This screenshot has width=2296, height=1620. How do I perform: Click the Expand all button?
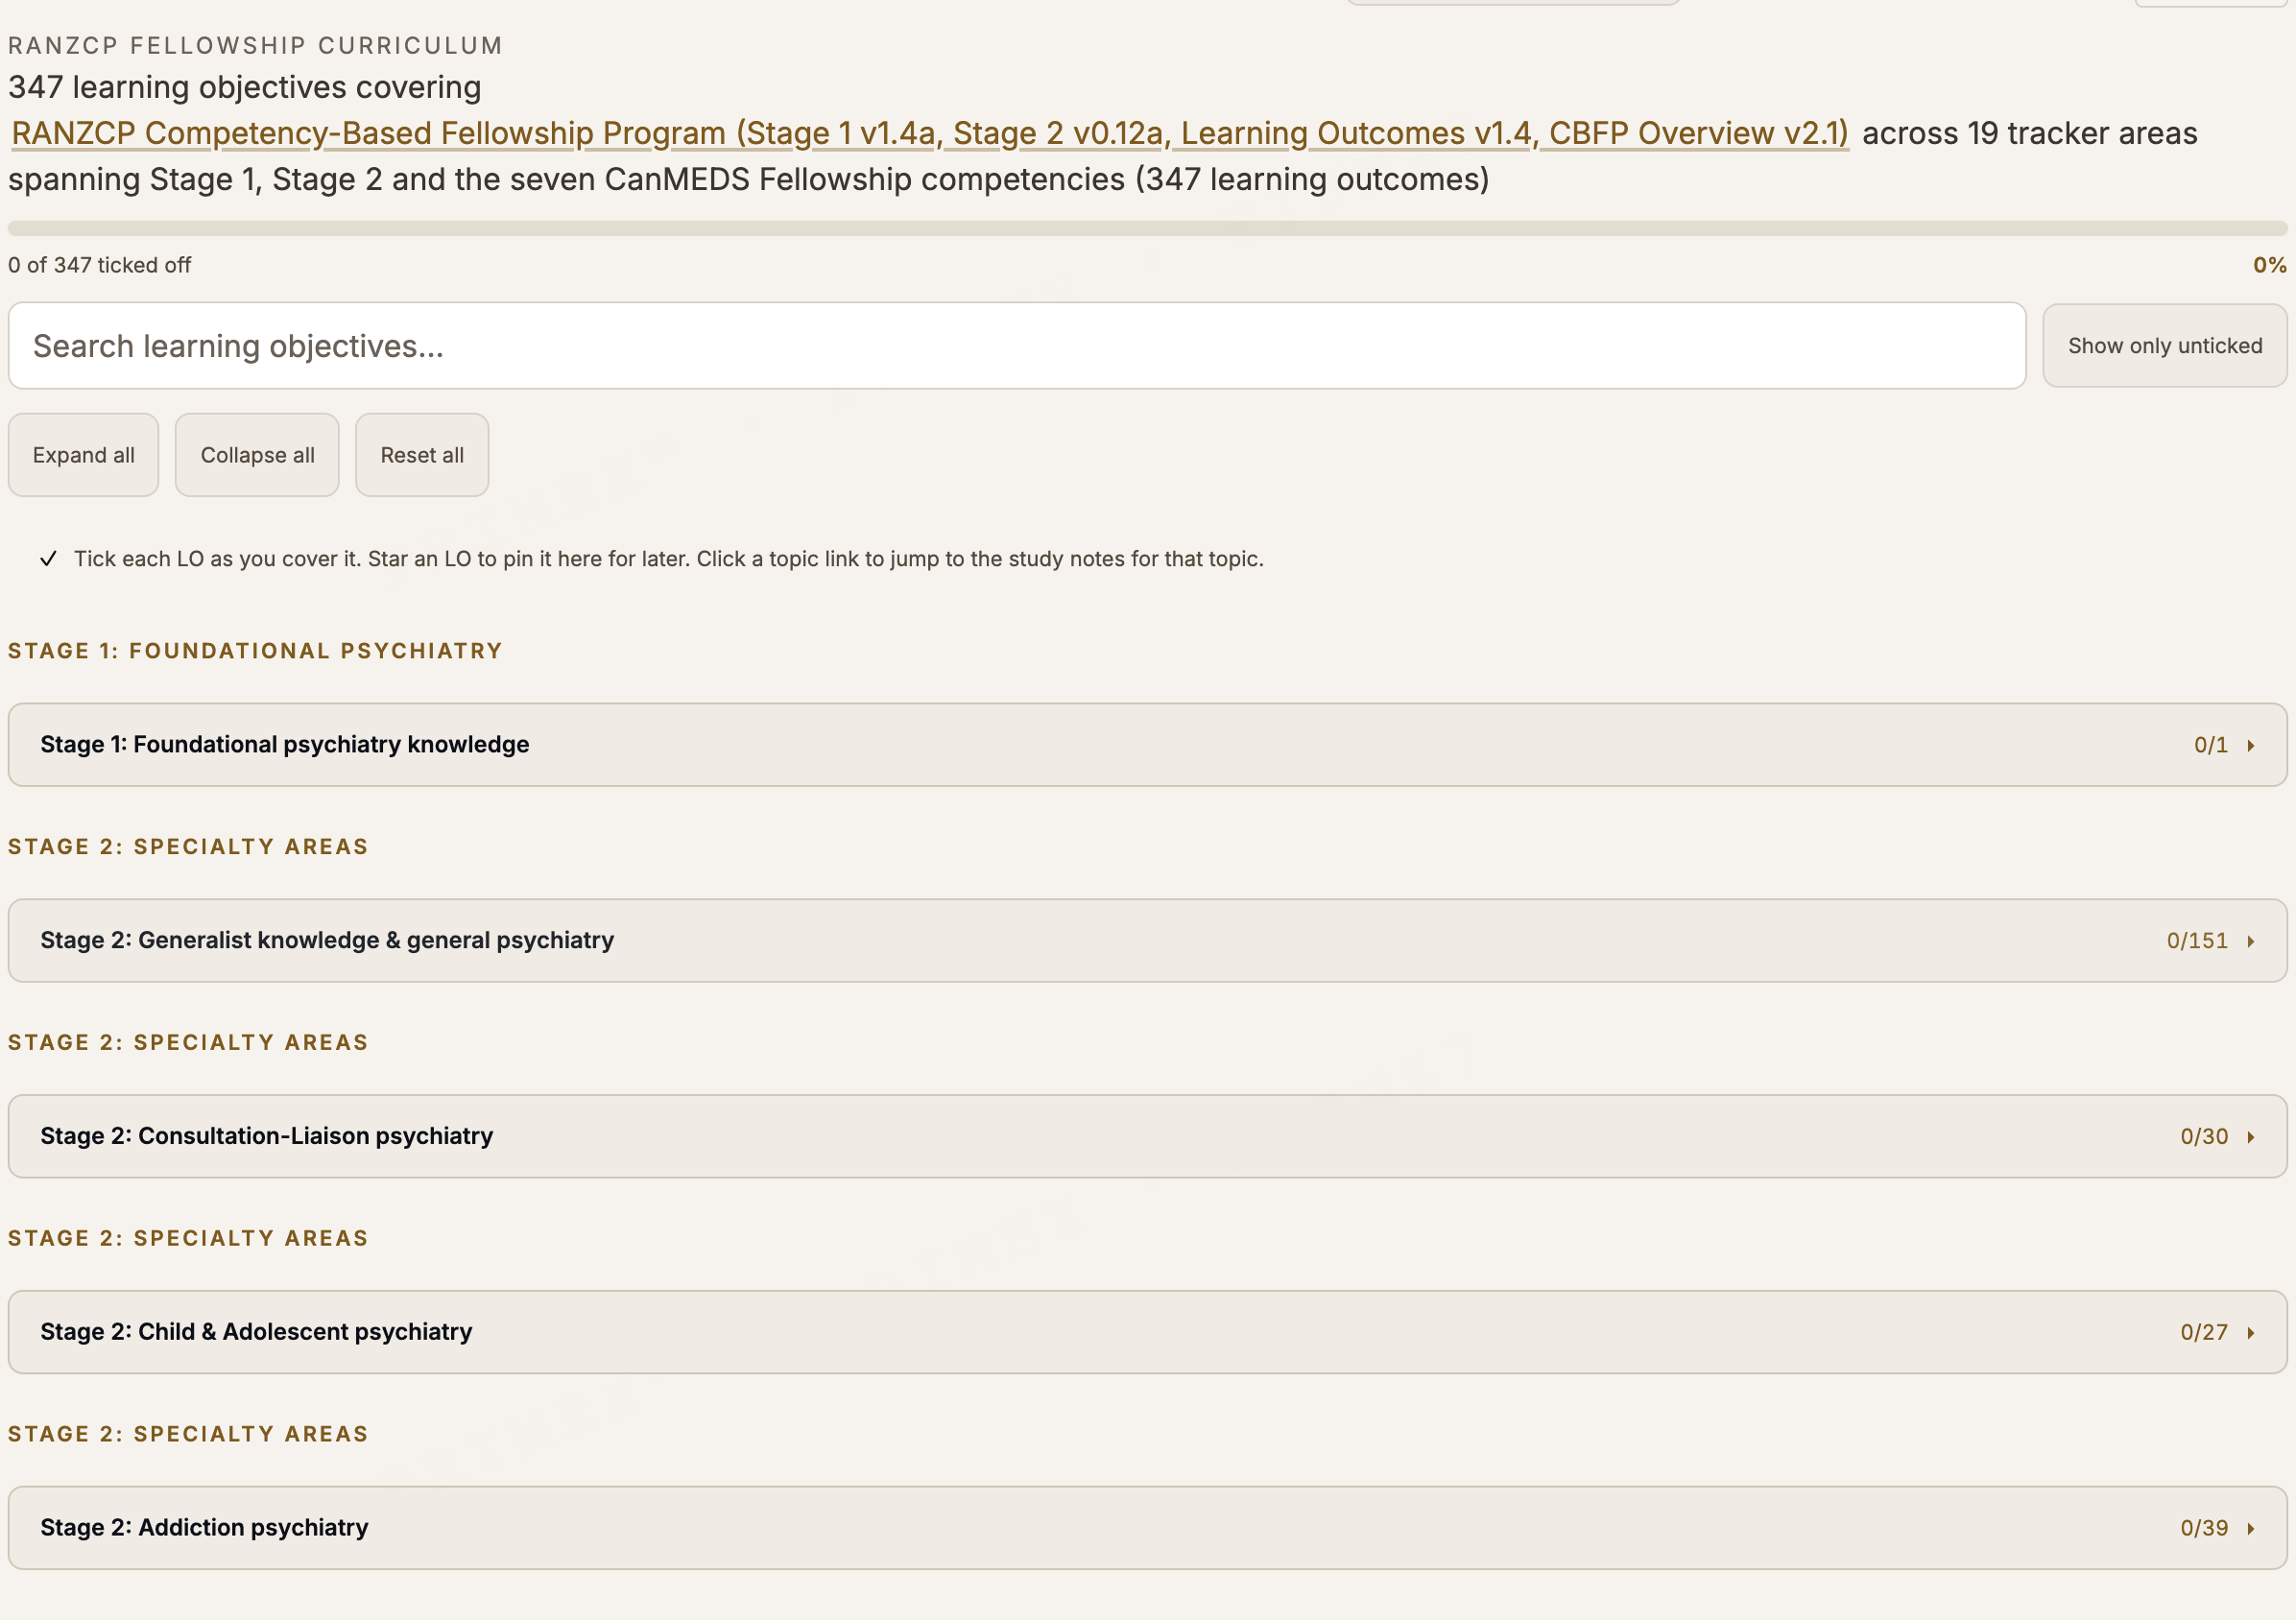pos(83,455)
